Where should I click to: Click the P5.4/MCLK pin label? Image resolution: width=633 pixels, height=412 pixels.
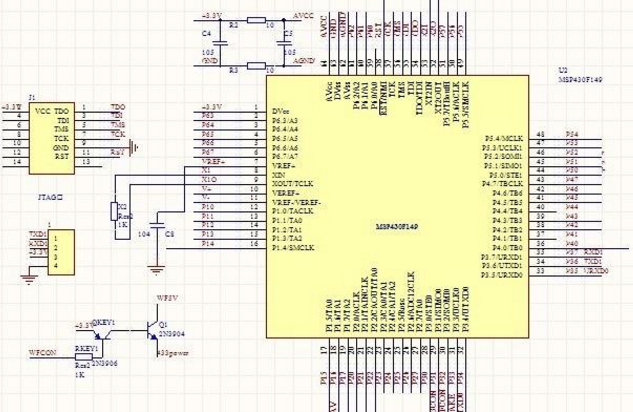(x=503, y=138)
